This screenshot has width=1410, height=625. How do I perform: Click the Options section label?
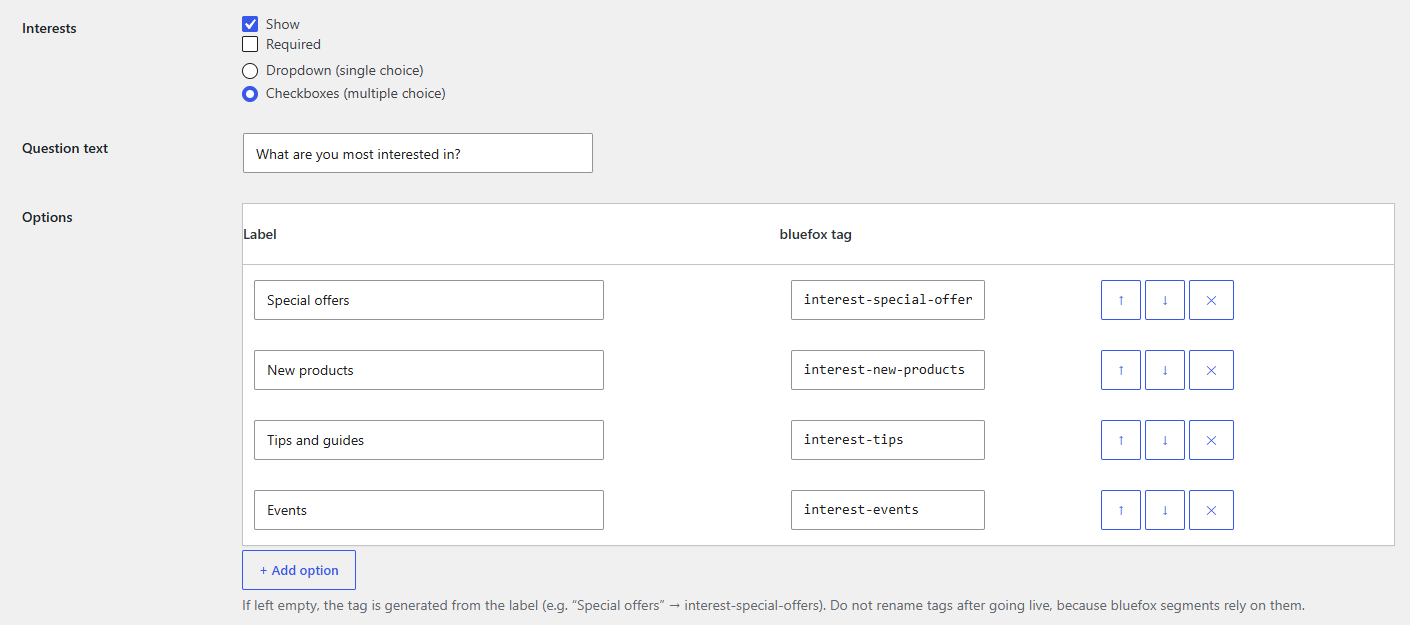(47, 218)
